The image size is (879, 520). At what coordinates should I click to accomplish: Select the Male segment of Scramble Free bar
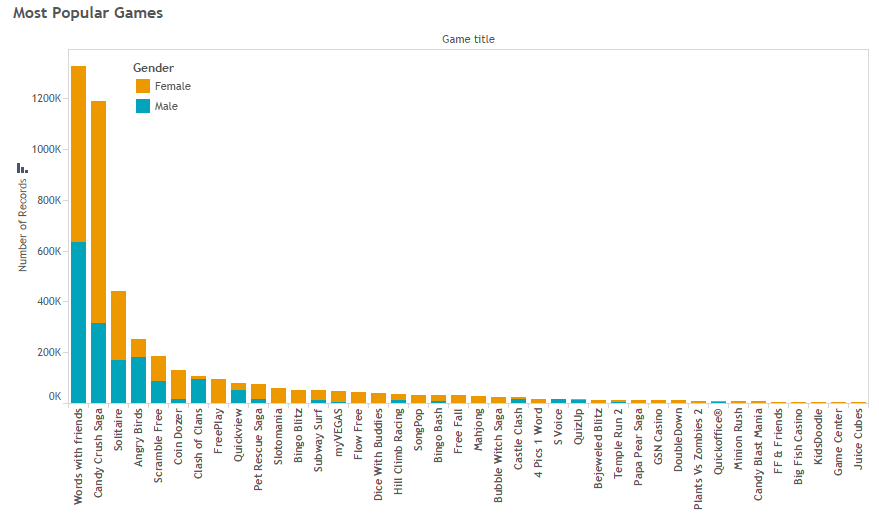coord(159,392)
